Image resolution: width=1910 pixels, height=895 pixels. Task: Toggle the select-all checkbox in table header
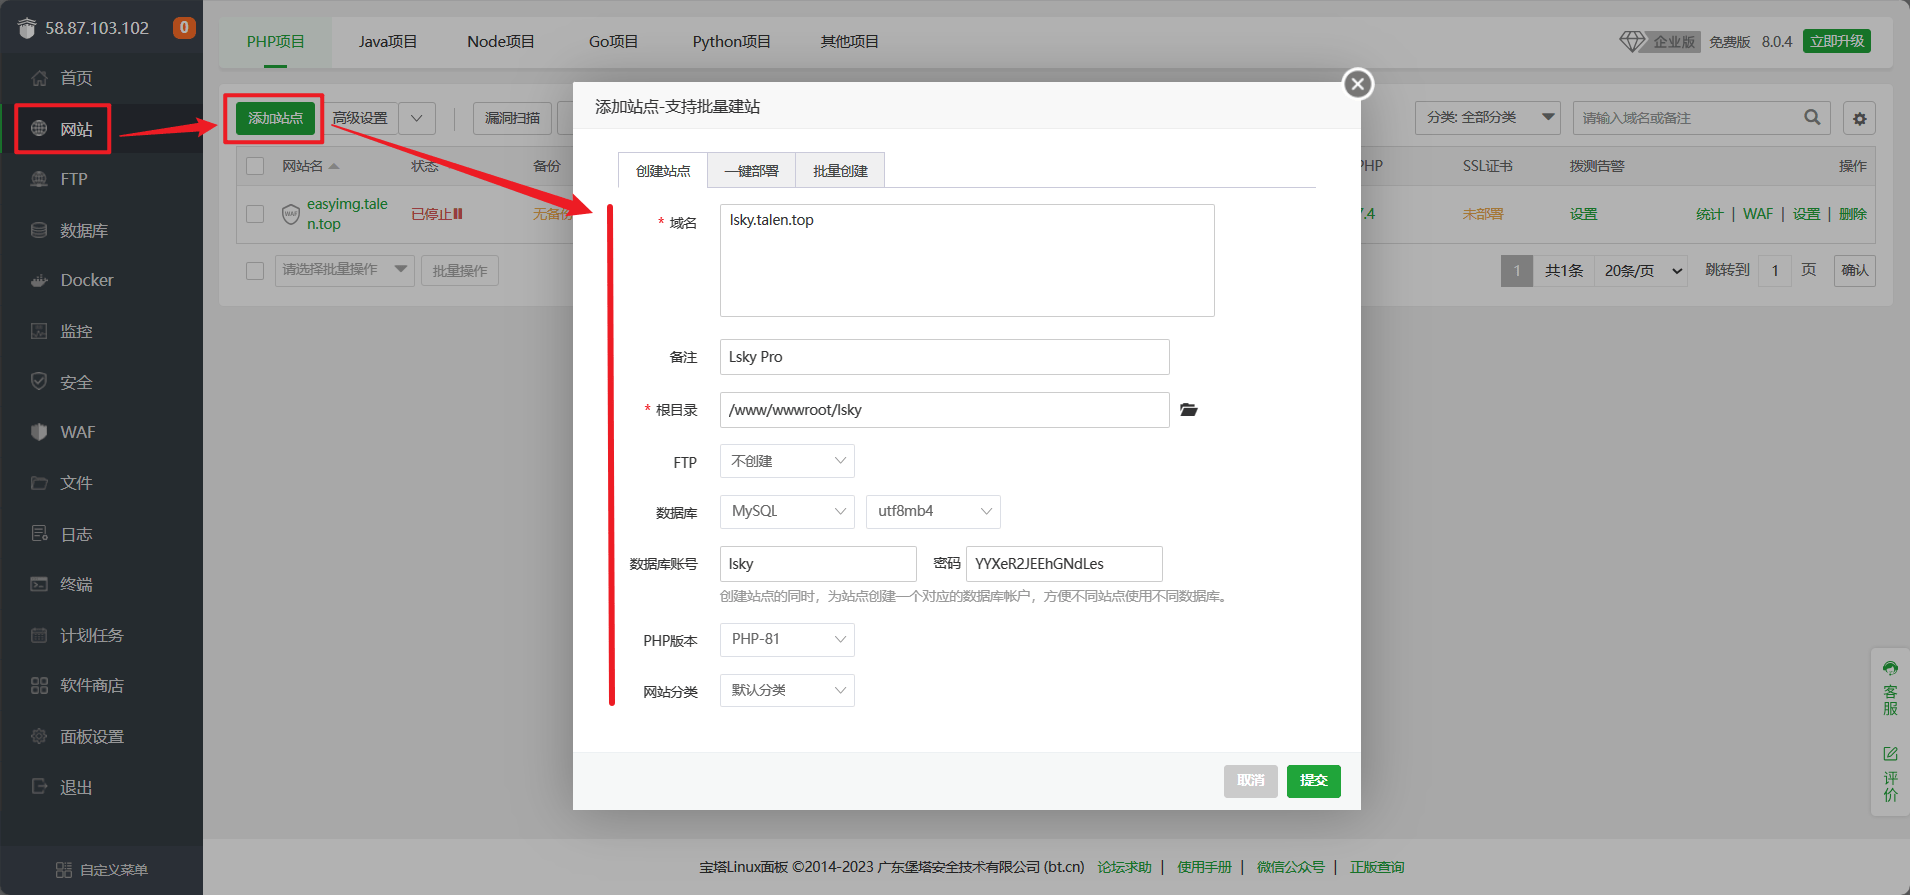(x=255, y=166)
